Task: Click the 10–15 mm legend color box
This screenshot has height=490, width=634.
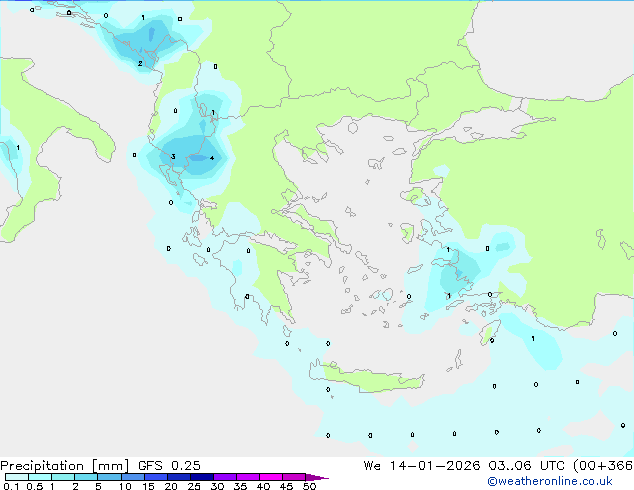Action: pyautogui.click(x=132, y=477)
